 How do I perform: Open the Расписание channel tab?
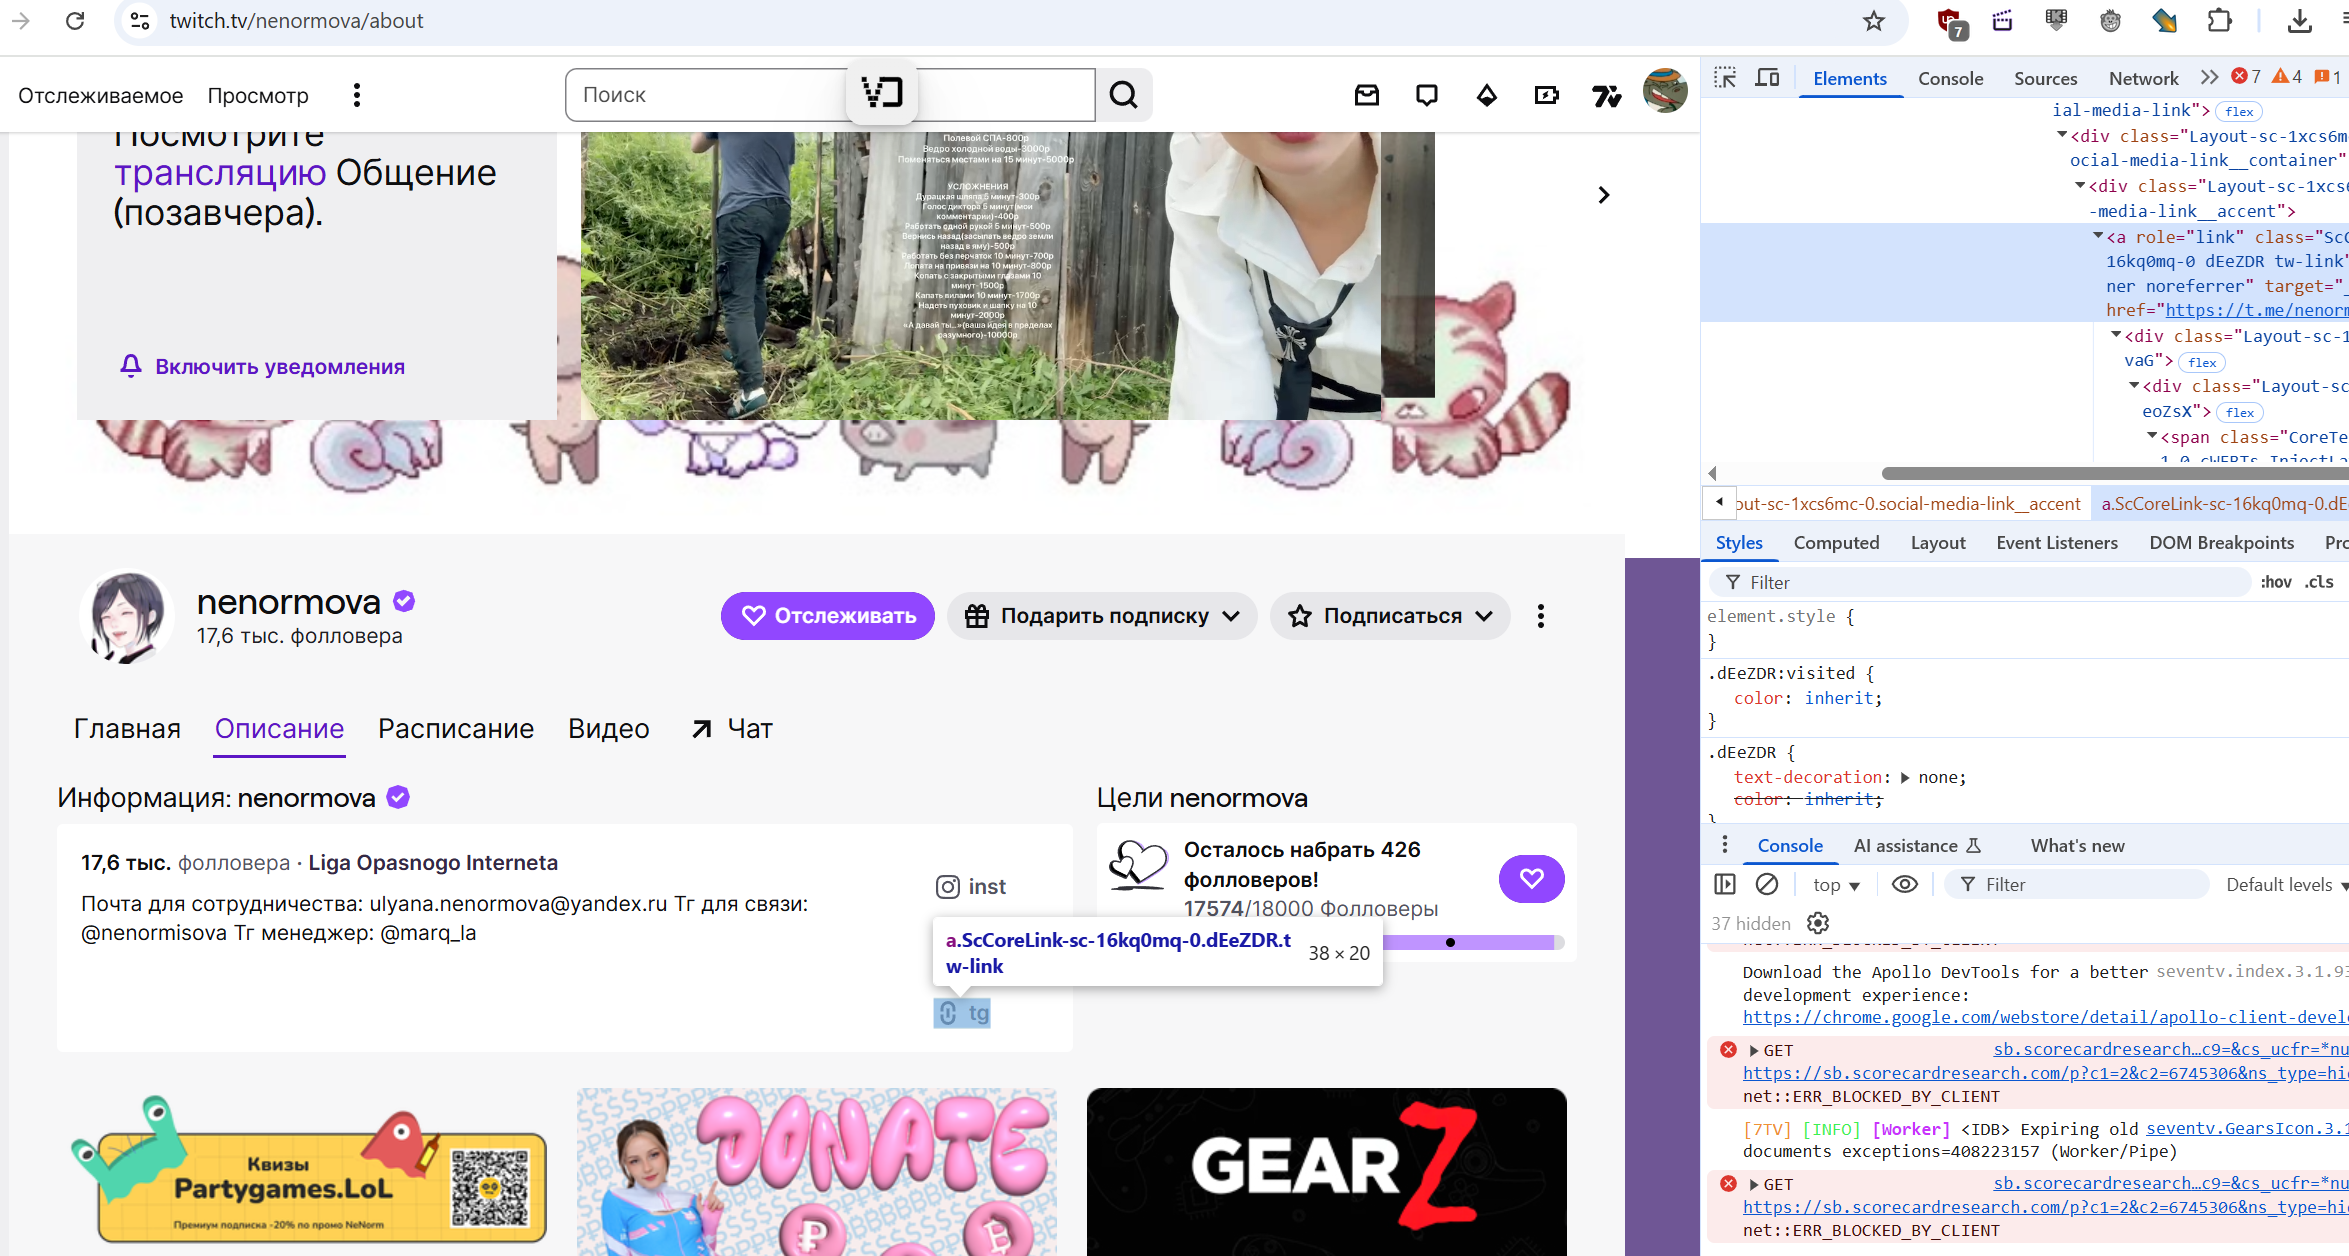[x=456, y=729]
